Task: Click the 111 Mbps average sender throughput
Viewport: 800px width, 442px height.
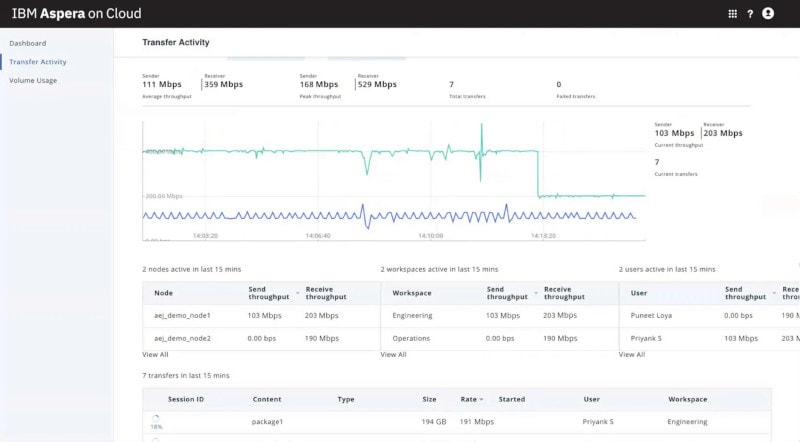Action: pyautogui.click(x=162, y=84)
